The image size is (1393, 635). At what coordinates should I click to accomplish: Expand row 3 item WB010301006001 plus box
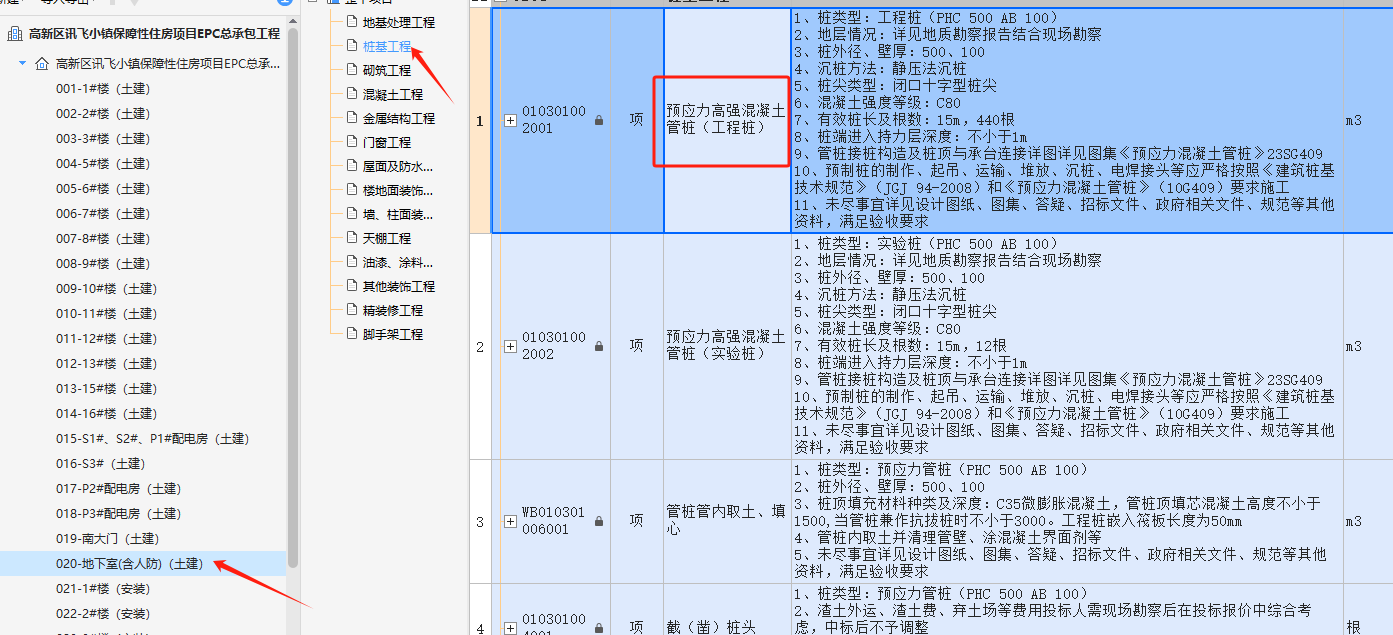click(510, 521)
